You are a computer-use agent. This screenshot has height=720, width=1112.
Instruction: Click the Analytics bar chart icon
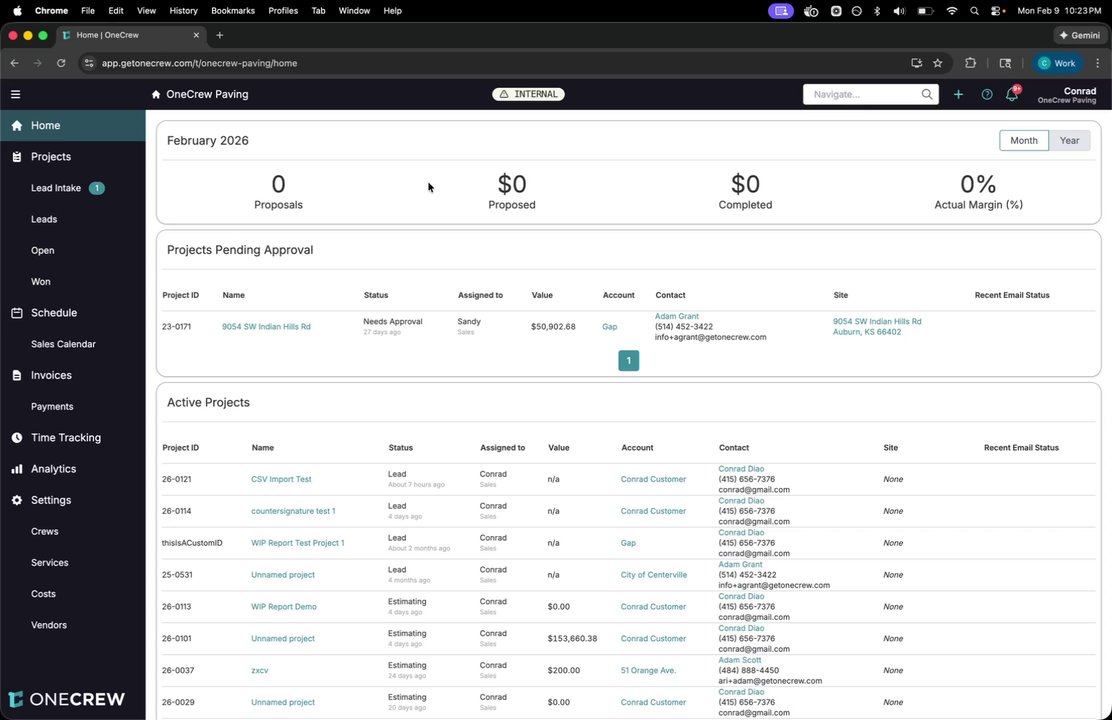[x=17, y=469]
